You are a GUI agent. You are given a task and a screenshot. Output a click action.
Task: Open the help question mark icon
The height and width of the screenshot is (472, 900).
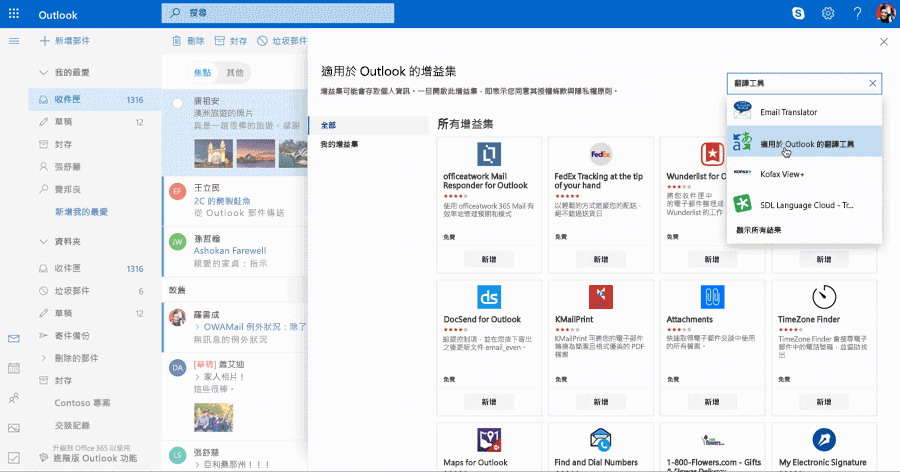[857, 13]
